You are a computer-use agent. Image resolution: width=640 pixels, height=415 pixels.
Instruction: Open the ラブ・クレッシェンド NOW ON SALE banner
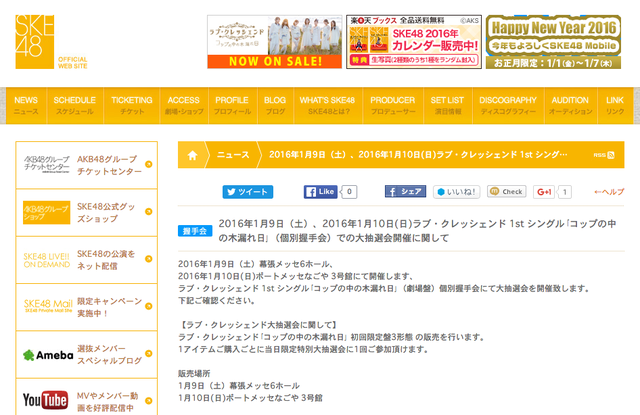coord(275,42)
